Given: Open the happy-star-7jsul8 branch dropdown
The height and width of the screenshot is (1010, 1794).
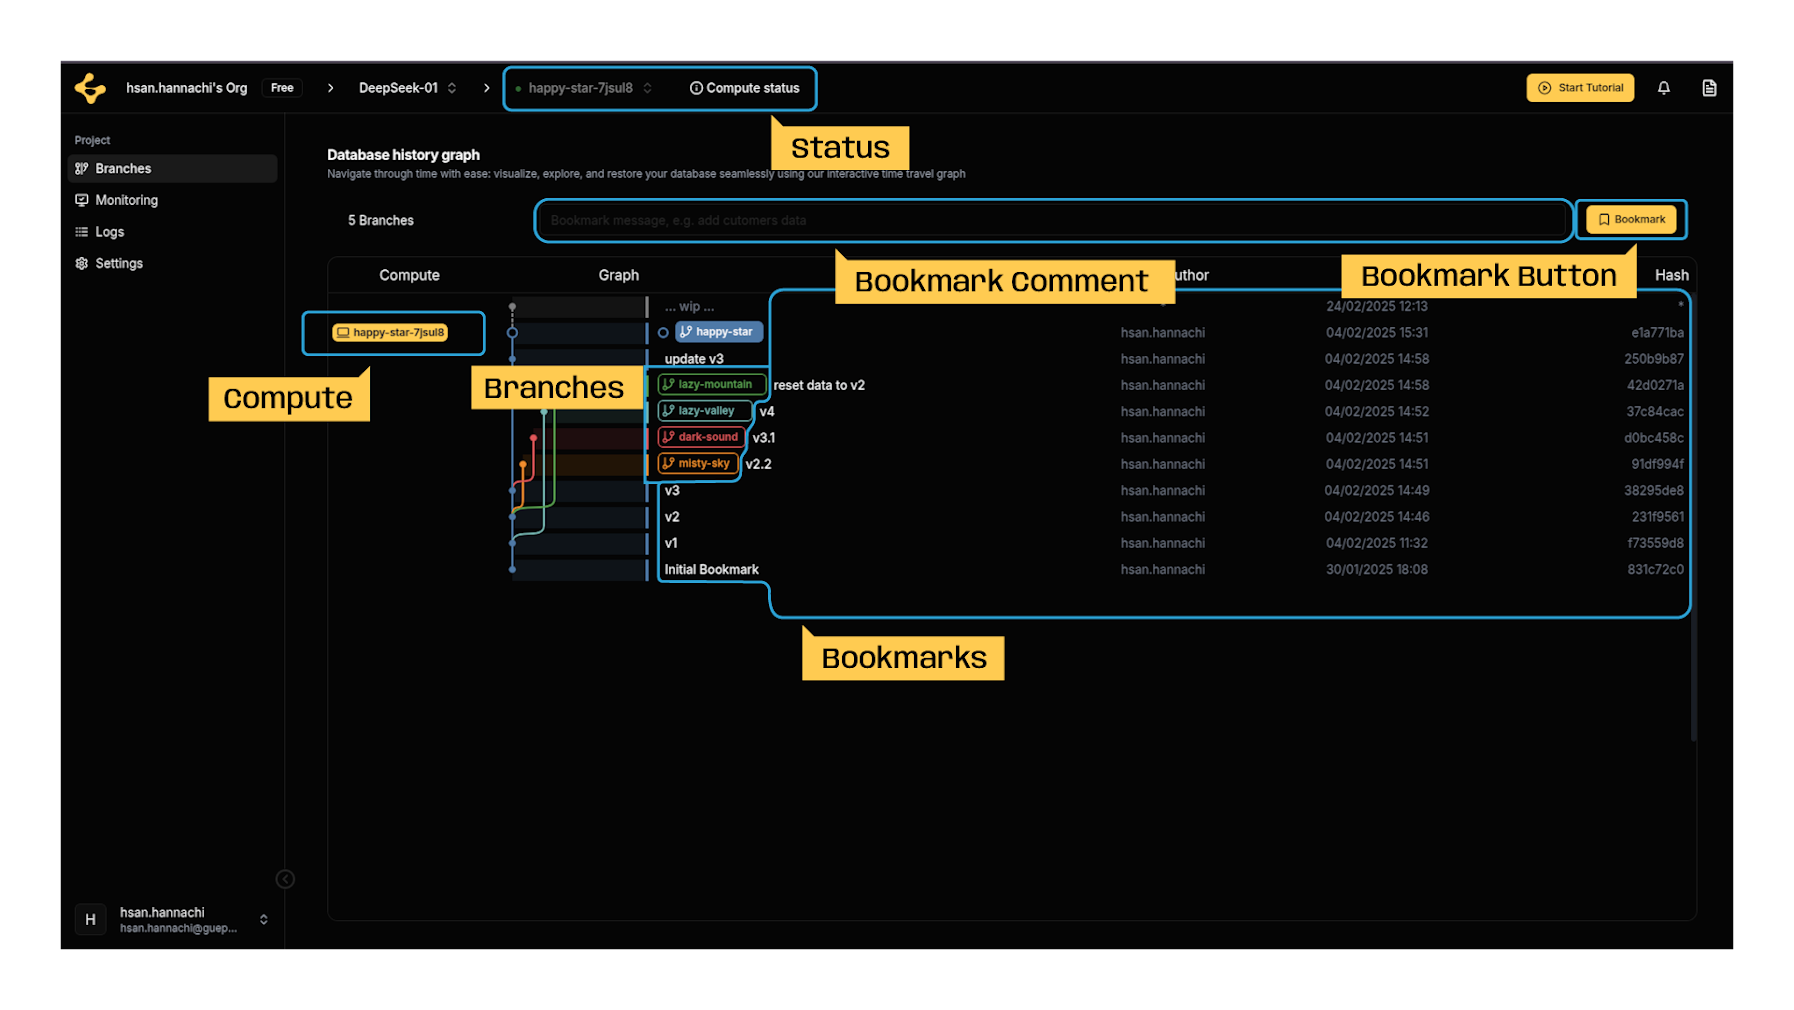Looking at the screenshot, I should (585, 88).
